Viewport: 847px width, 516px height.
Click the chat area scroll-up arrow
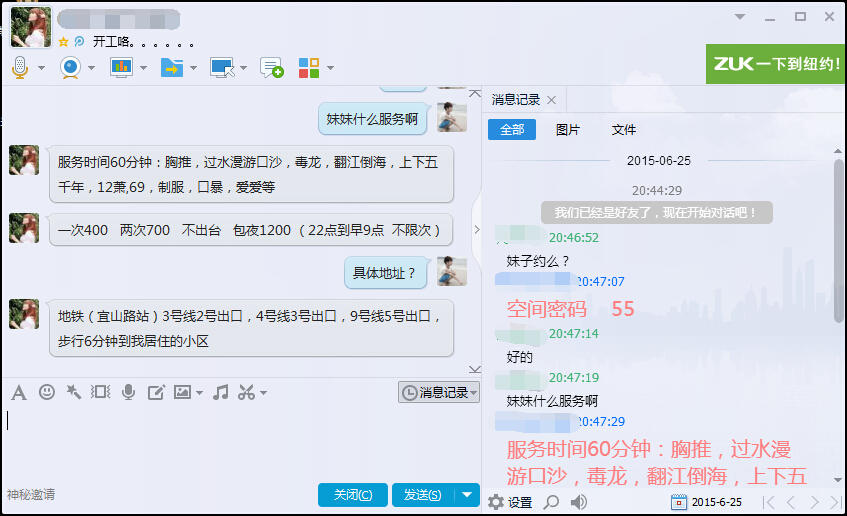click(475, 94)
